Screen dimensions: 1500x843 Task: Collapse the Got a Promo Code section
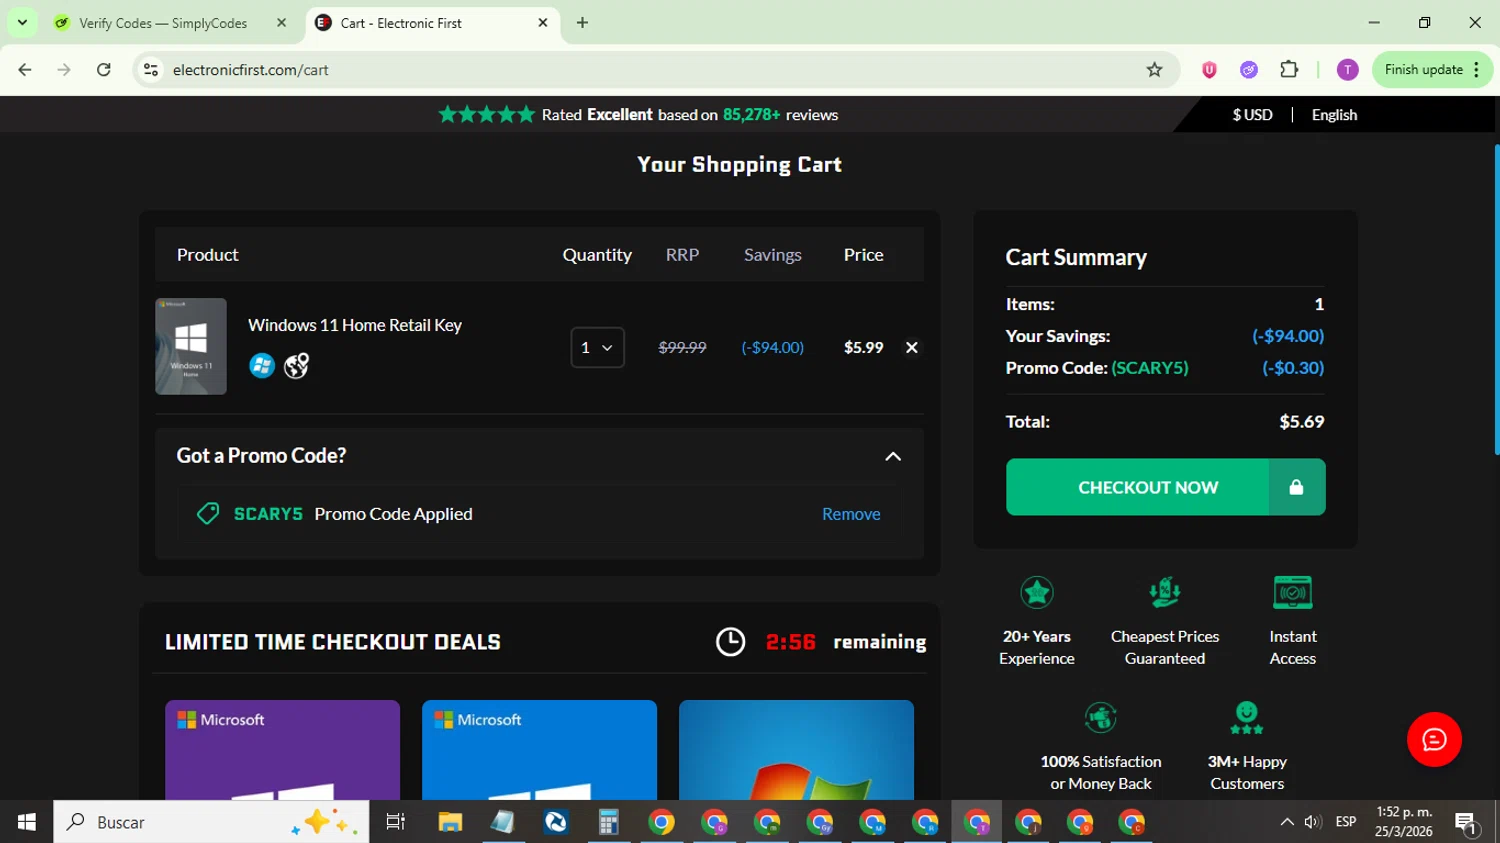point(893,456)
